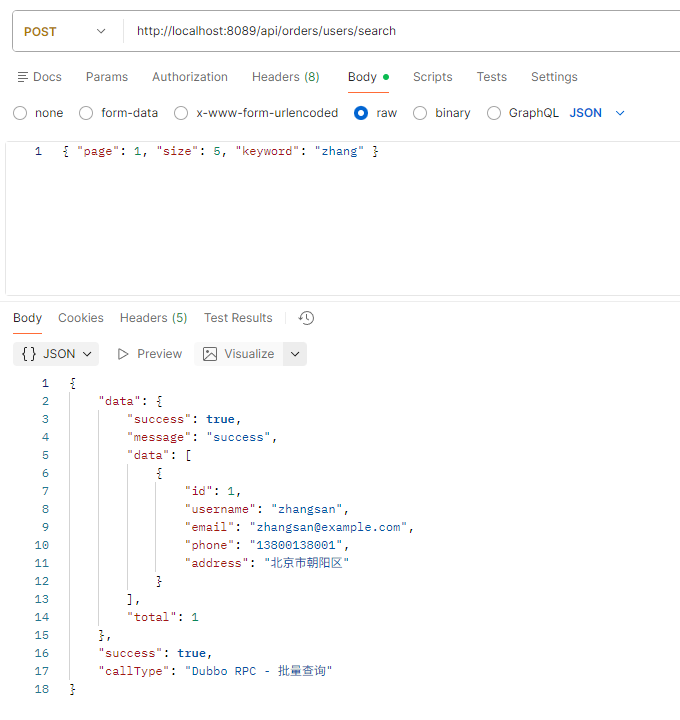Viewport: 680px width, 720px height.
Task: Open the request Headers (8) tab
Action: [x=285, y=77]
